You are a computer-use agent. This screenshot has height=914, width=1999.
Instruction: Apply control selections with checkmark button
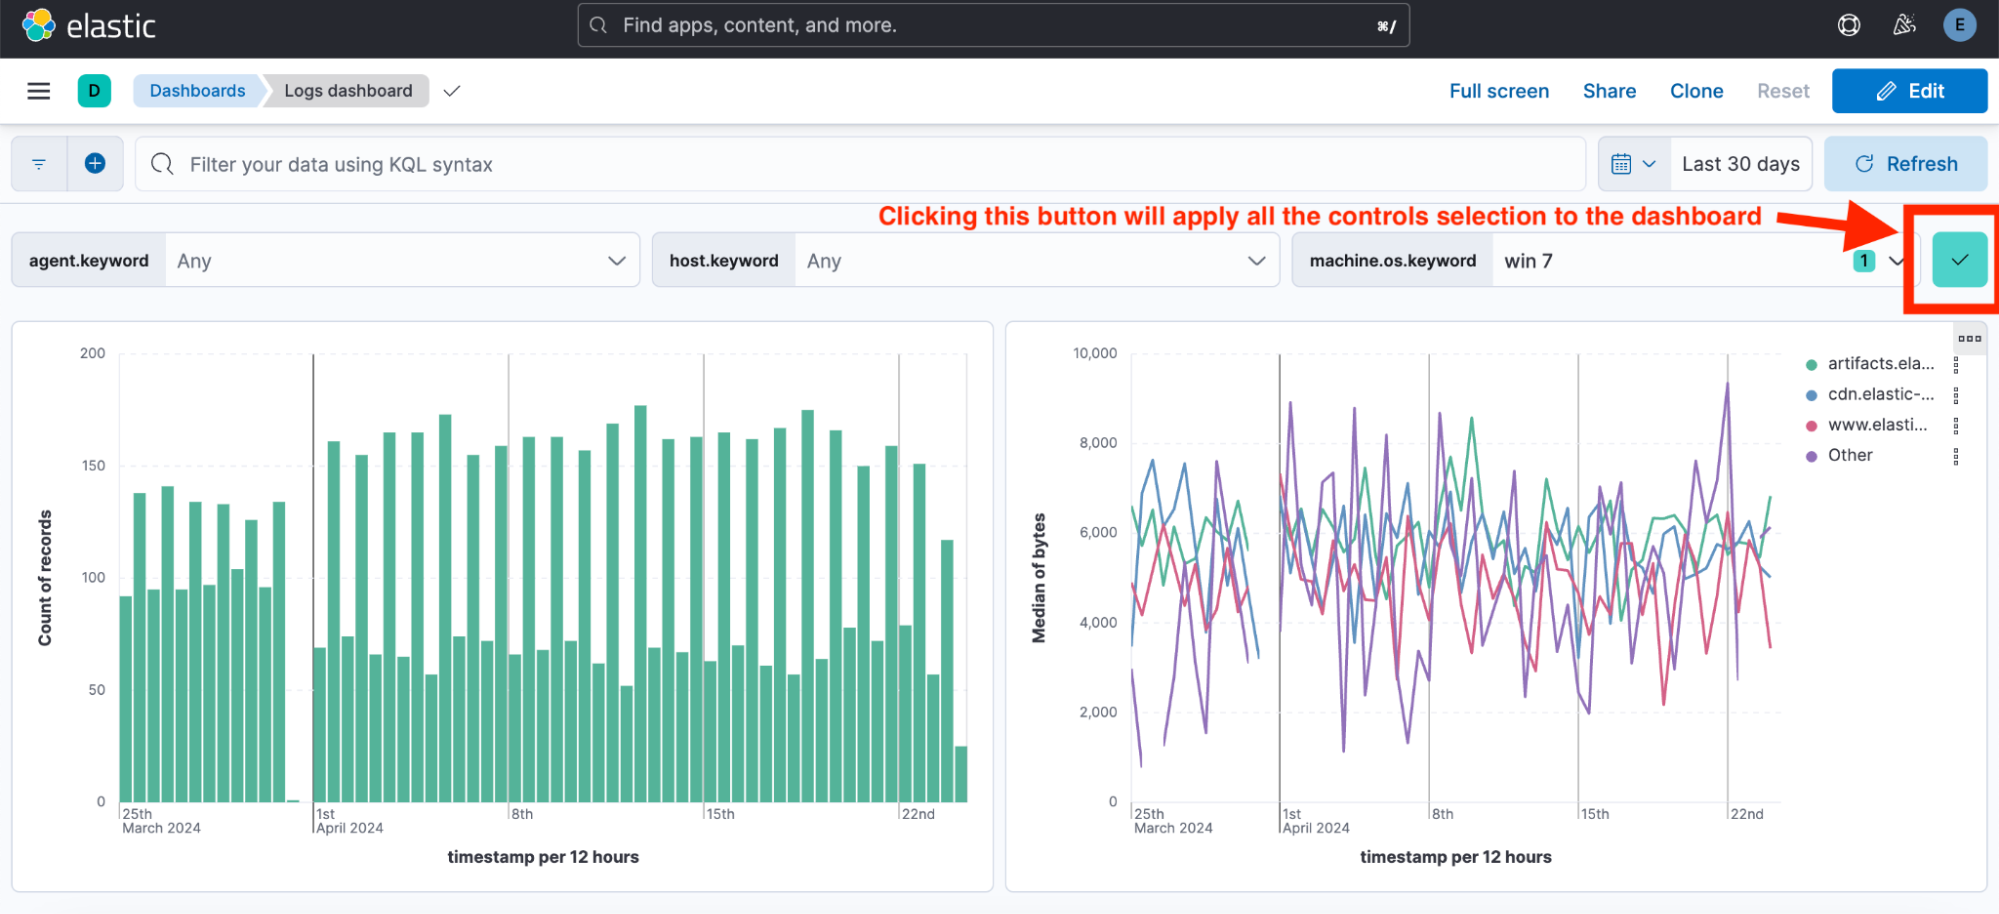1959,260
